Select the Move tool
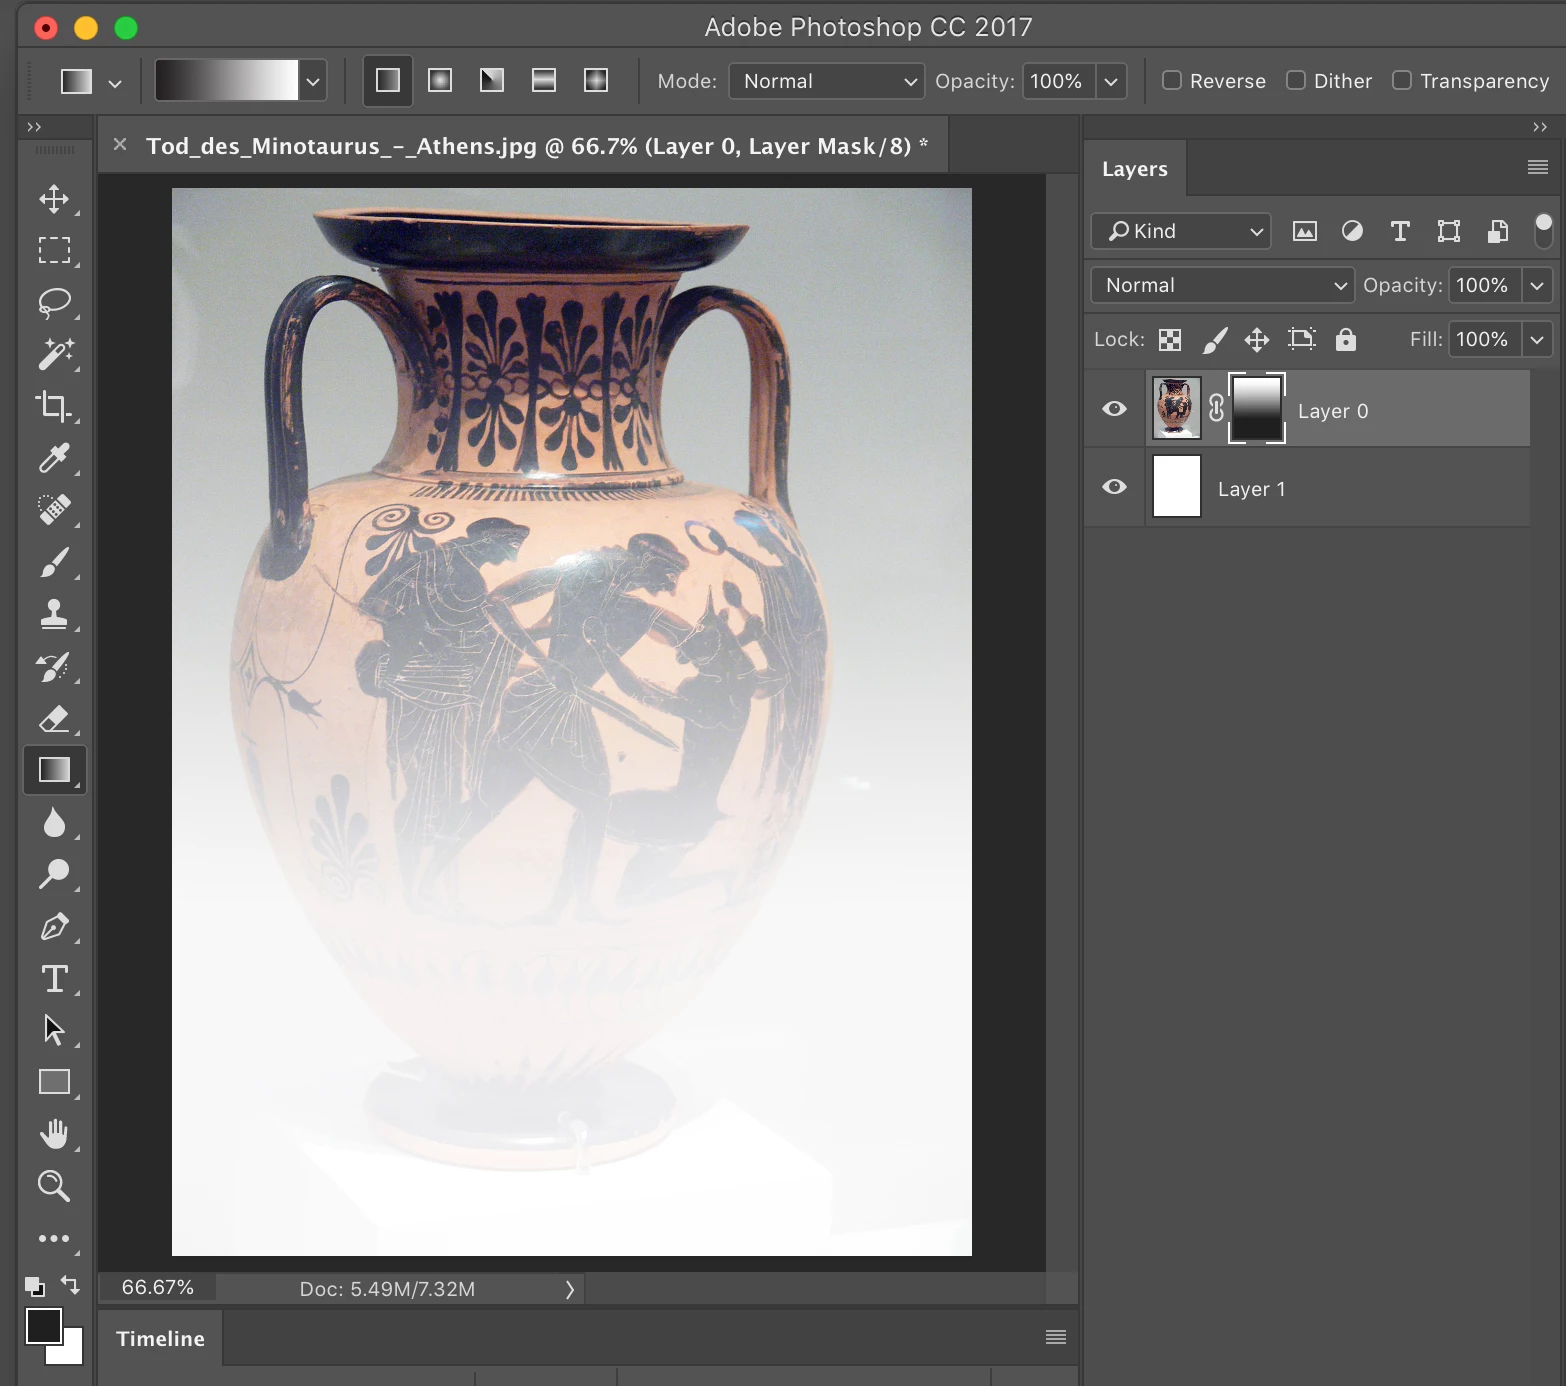 click(54, 198)
